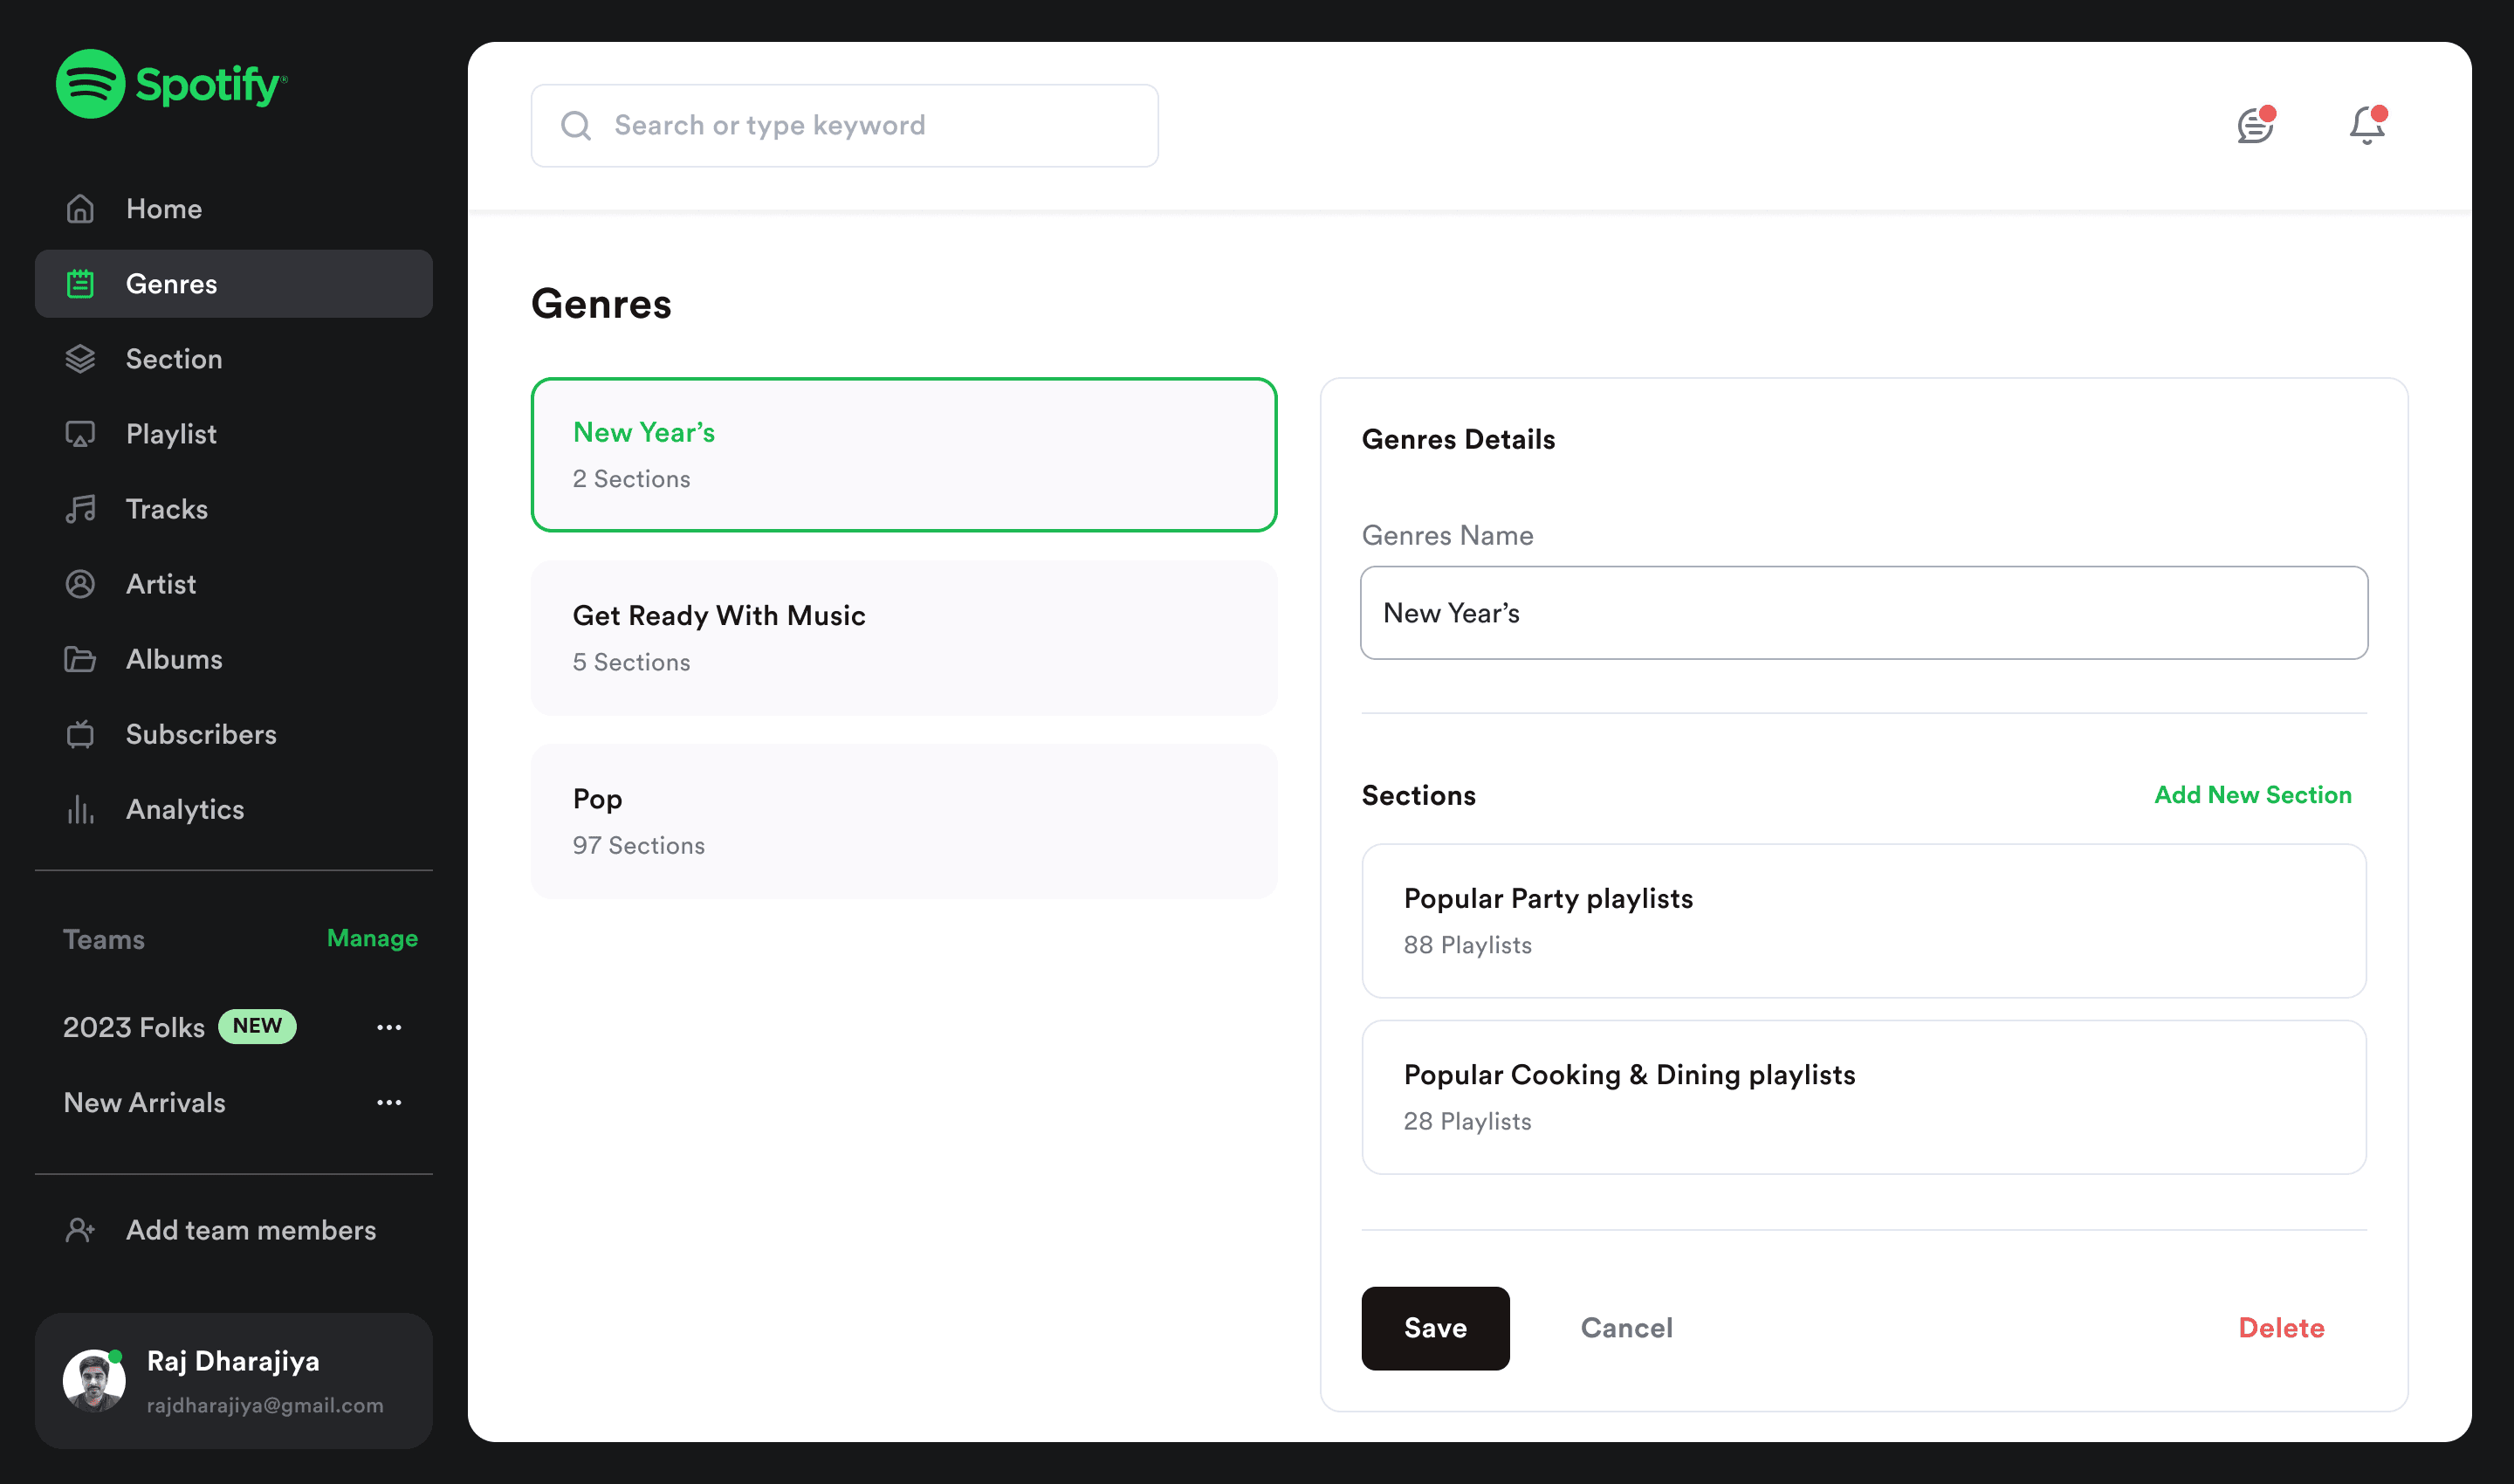Open the chat messages icon
The width and height of the screenshot is (2514, 1484).
pos(2256,126)
